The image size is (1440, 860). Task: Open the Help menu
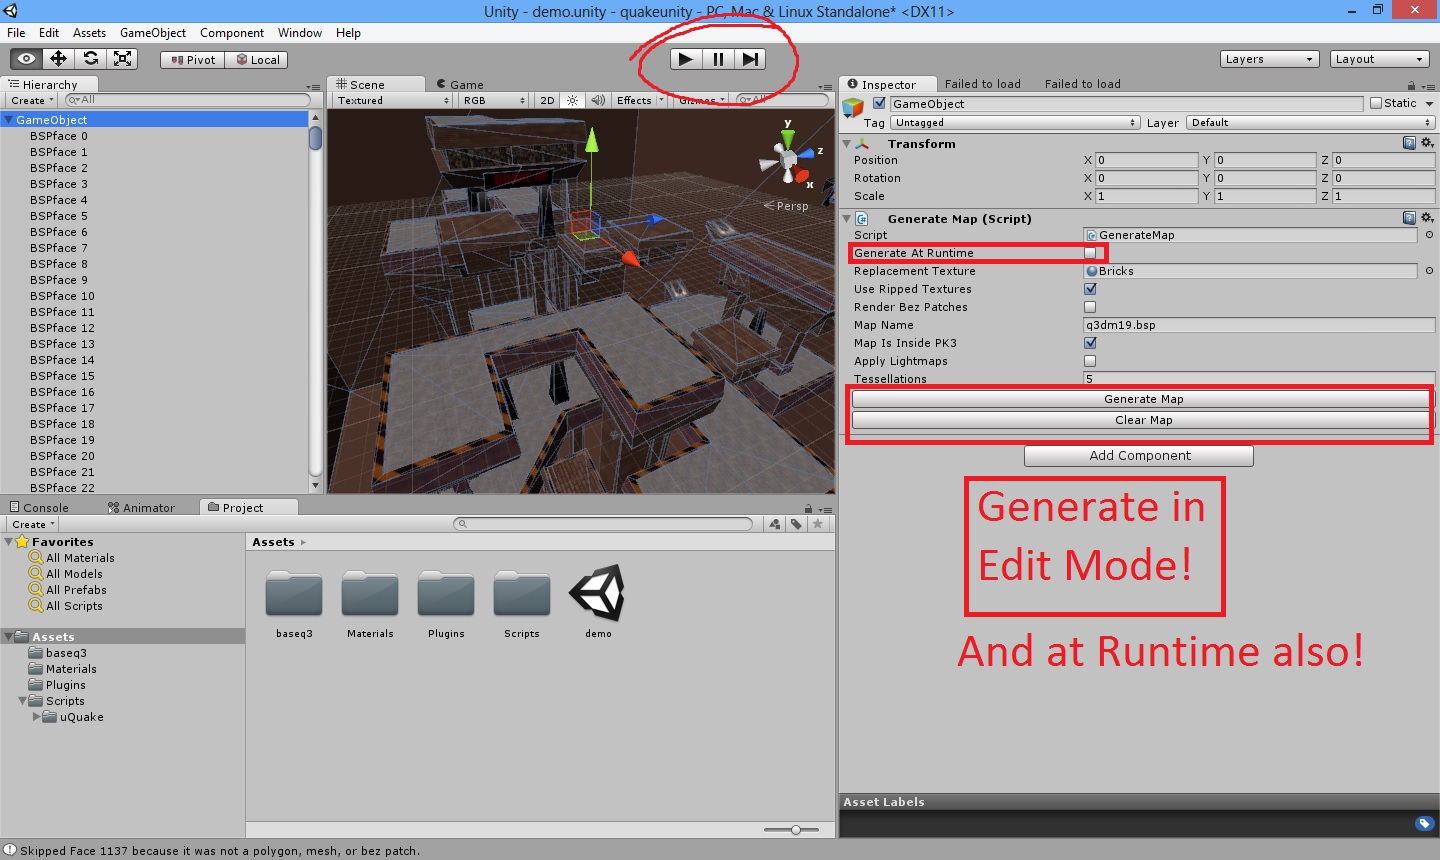click(x=348, y=33)
